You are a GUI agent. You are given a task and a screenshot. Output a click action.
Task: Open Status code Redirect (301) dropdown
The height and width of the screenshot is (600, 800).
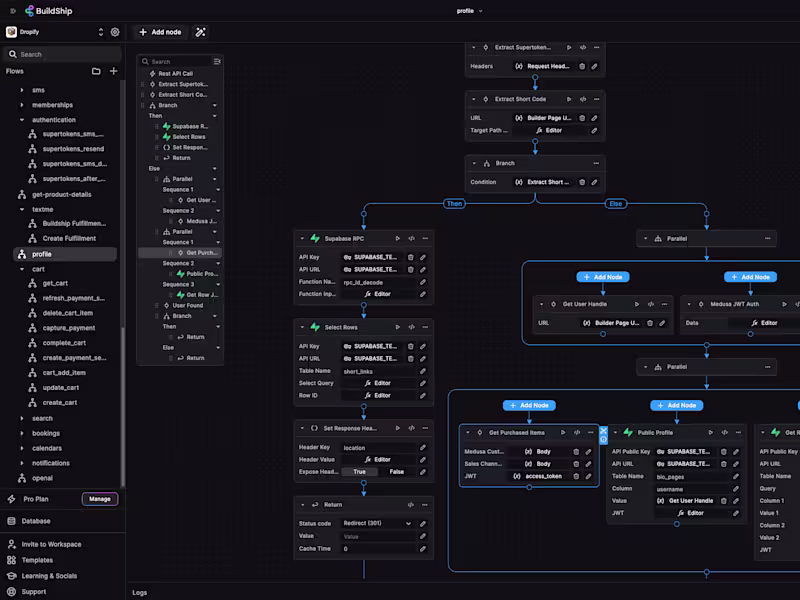click(x=378, y=523)
